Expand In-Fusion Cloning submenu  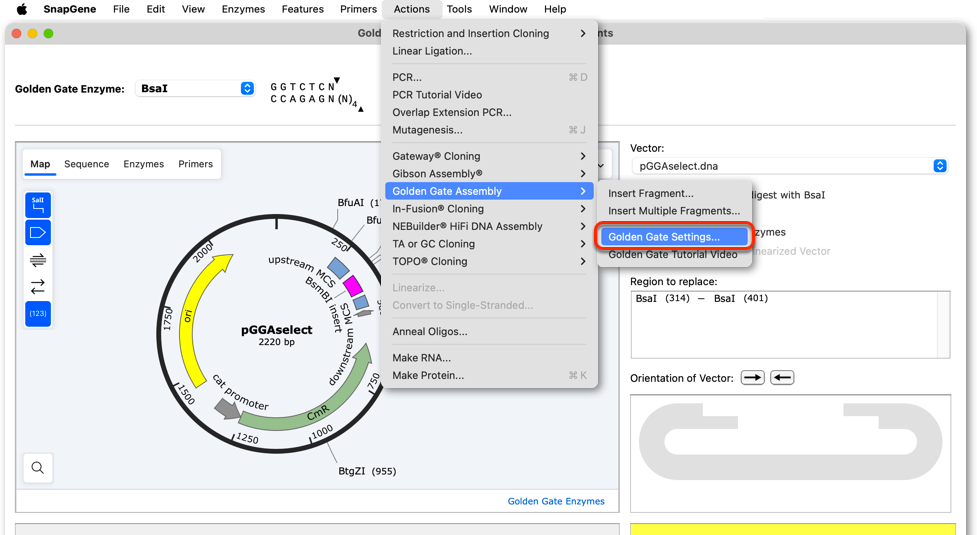tap(489, 209)
